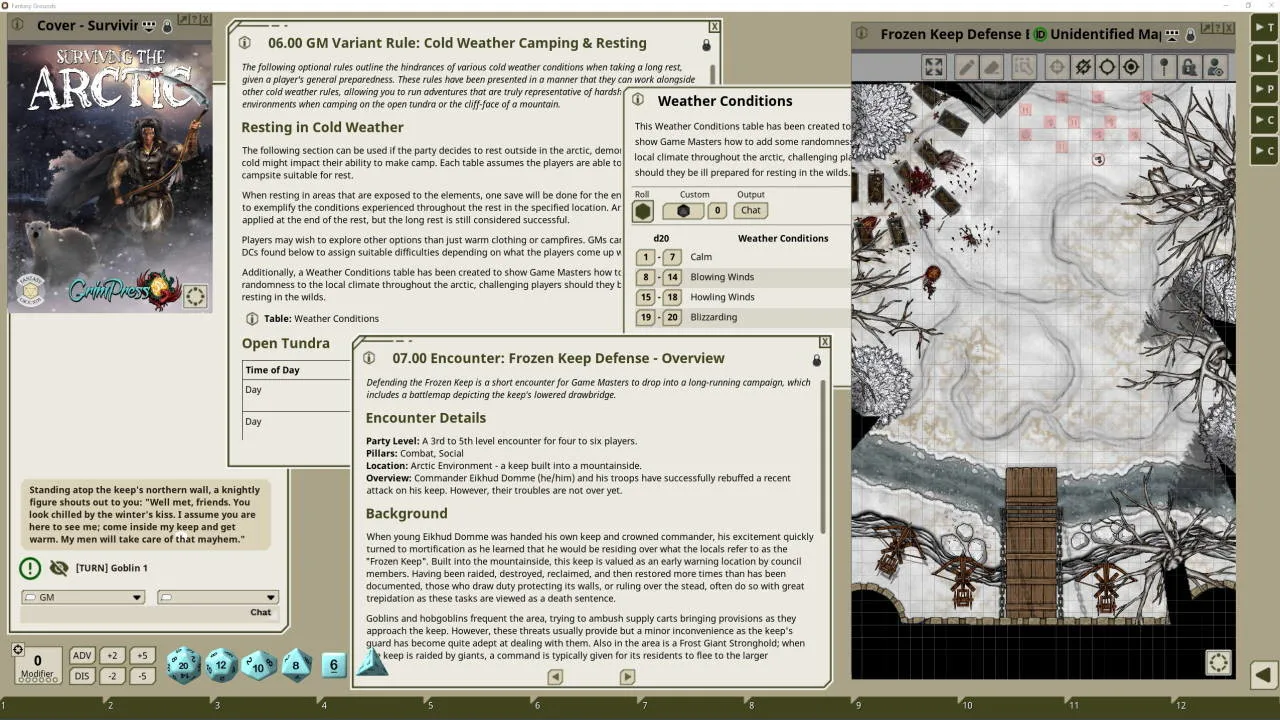Toggle the crossed-out sync targeting icon
Viewport: 1280px width, 720px height.
1082,67
